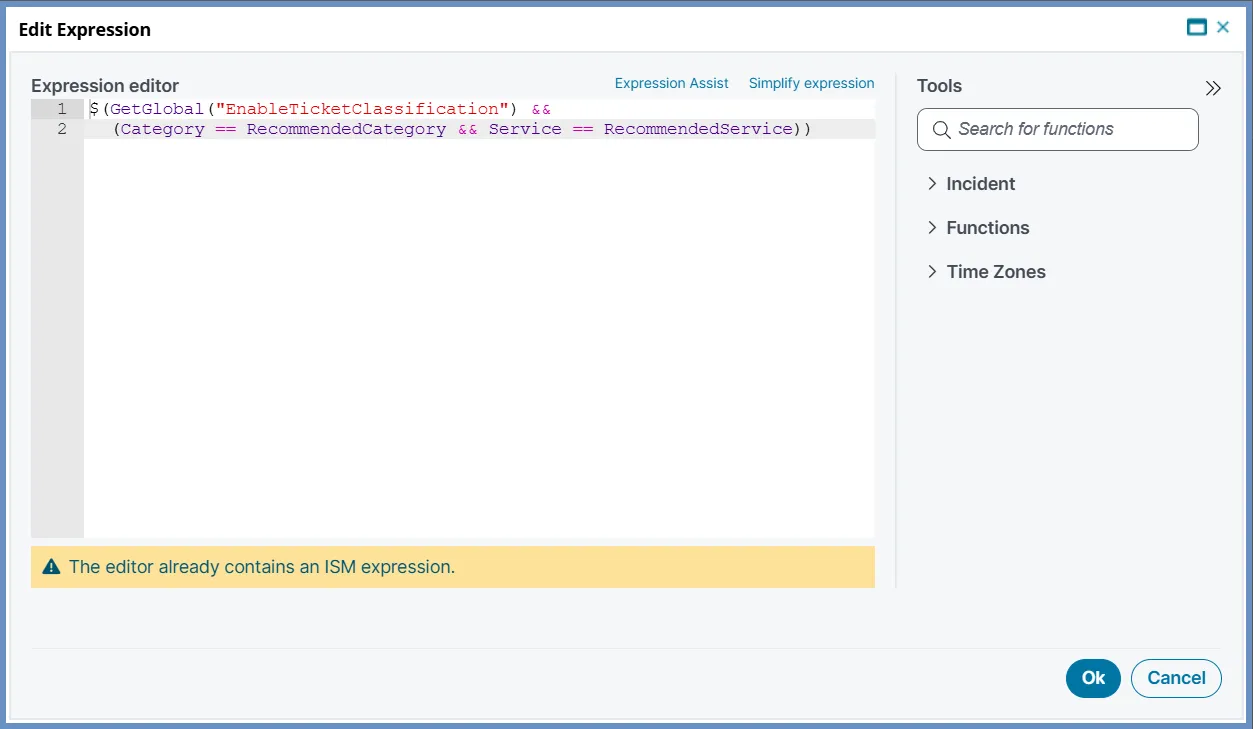This screenshot has height=729, width=1253.
Task: Click the "EnableTicketClassification" string in the code
Action: [x=362, y=109]
